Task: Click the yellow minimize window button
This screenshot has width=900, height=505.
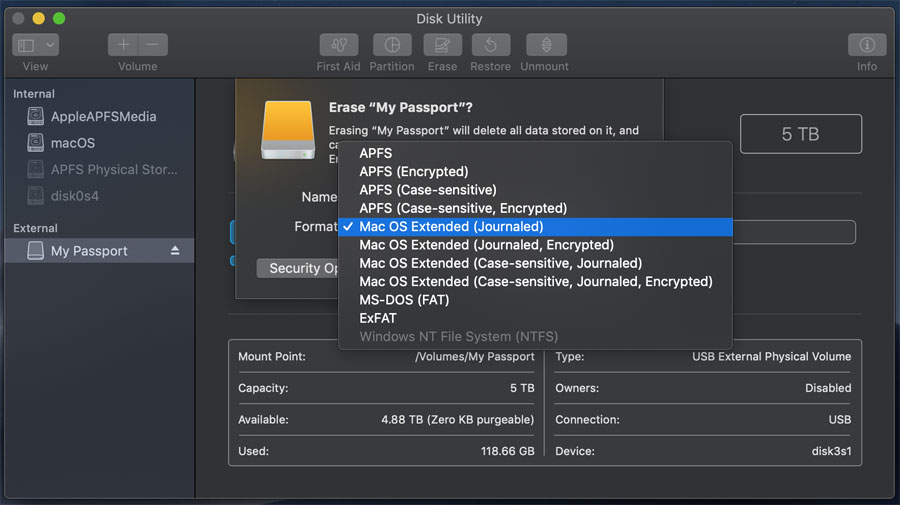Action: [x=38, y=18]
